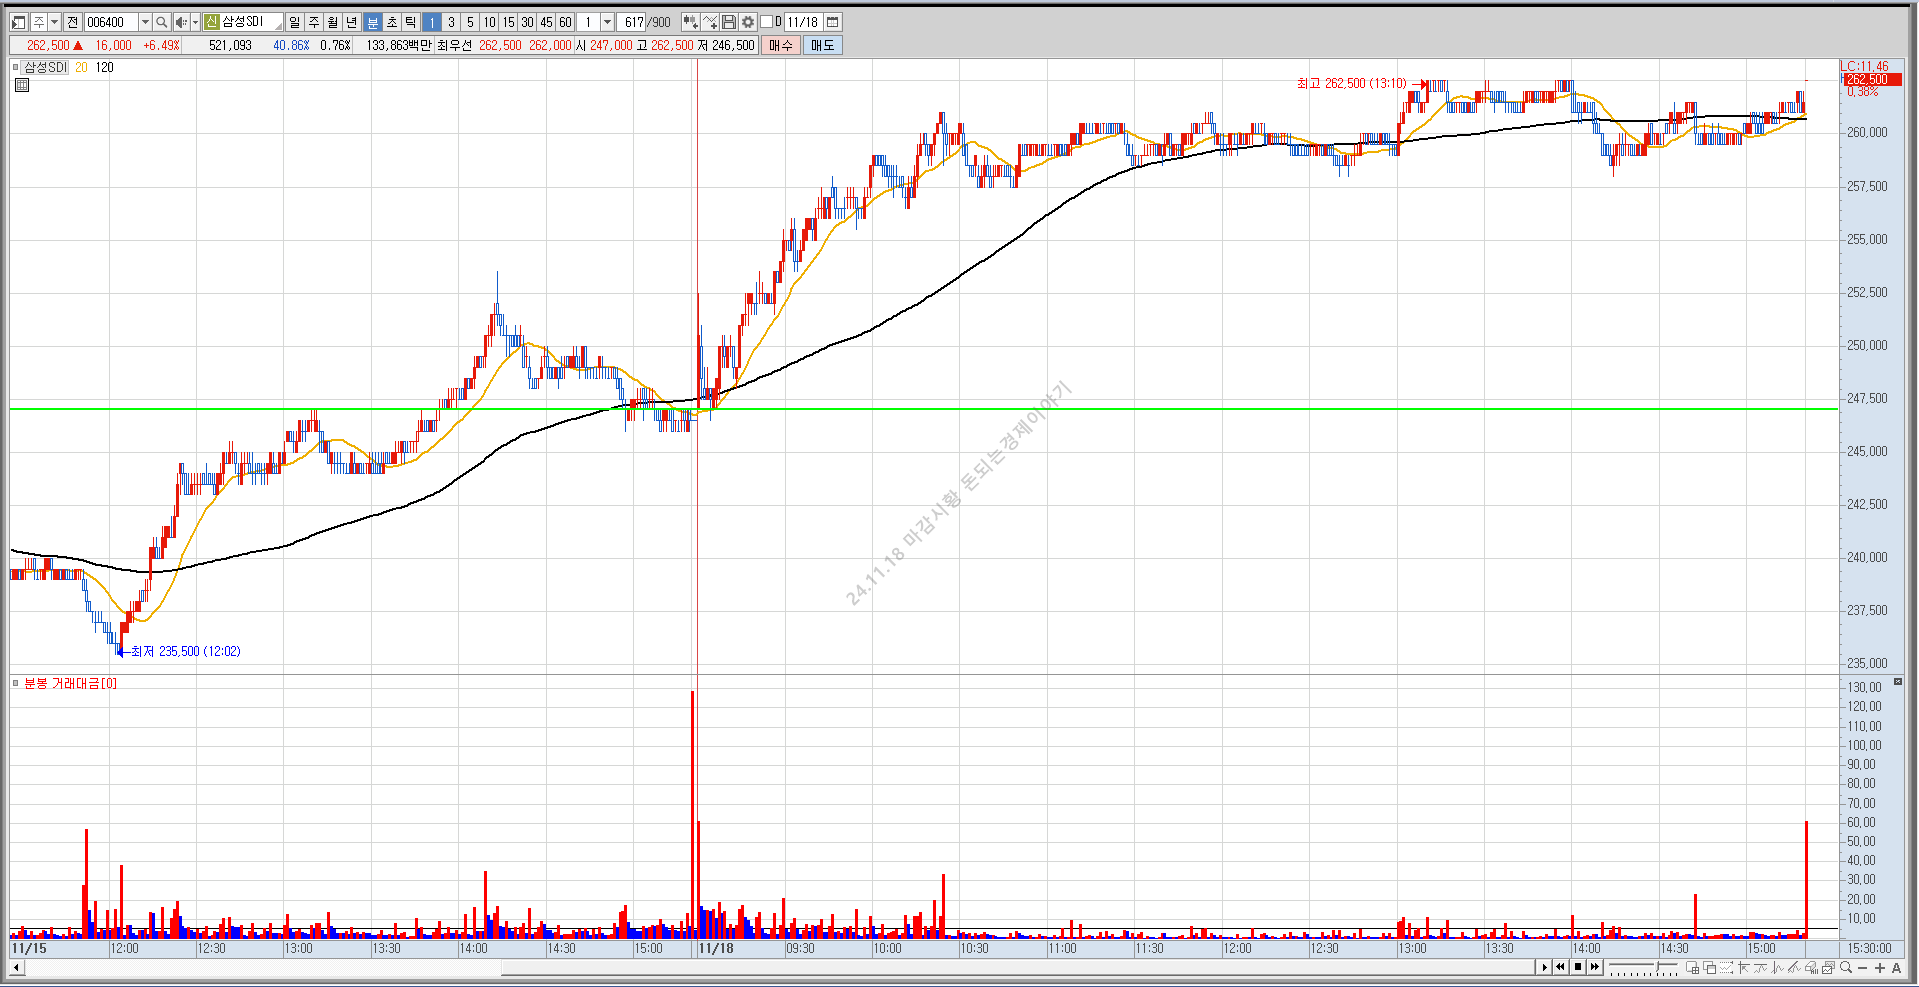Expand the dropdown next to speaker icon
The image size is (1919, 987).
(195, 22)
